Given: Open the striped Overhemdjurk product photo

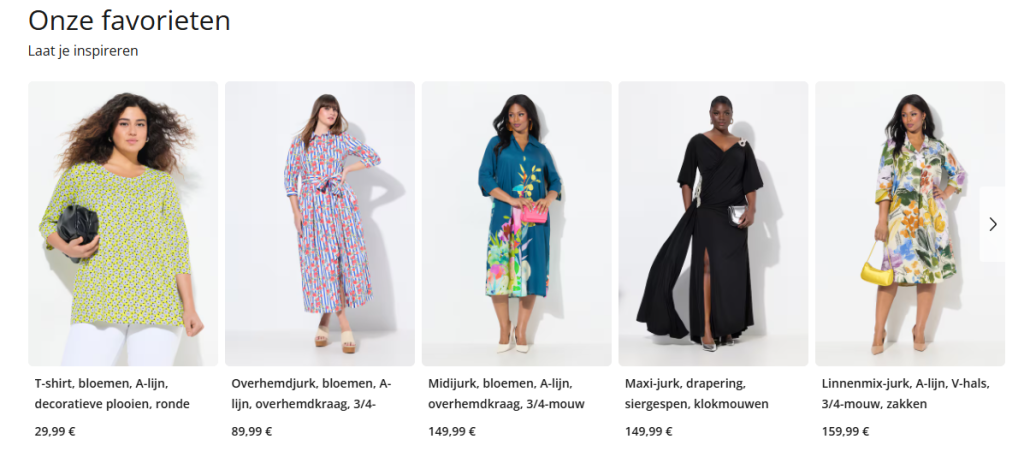Looking at the screenshot, I should pyautogui.click(x=320, y=223).
